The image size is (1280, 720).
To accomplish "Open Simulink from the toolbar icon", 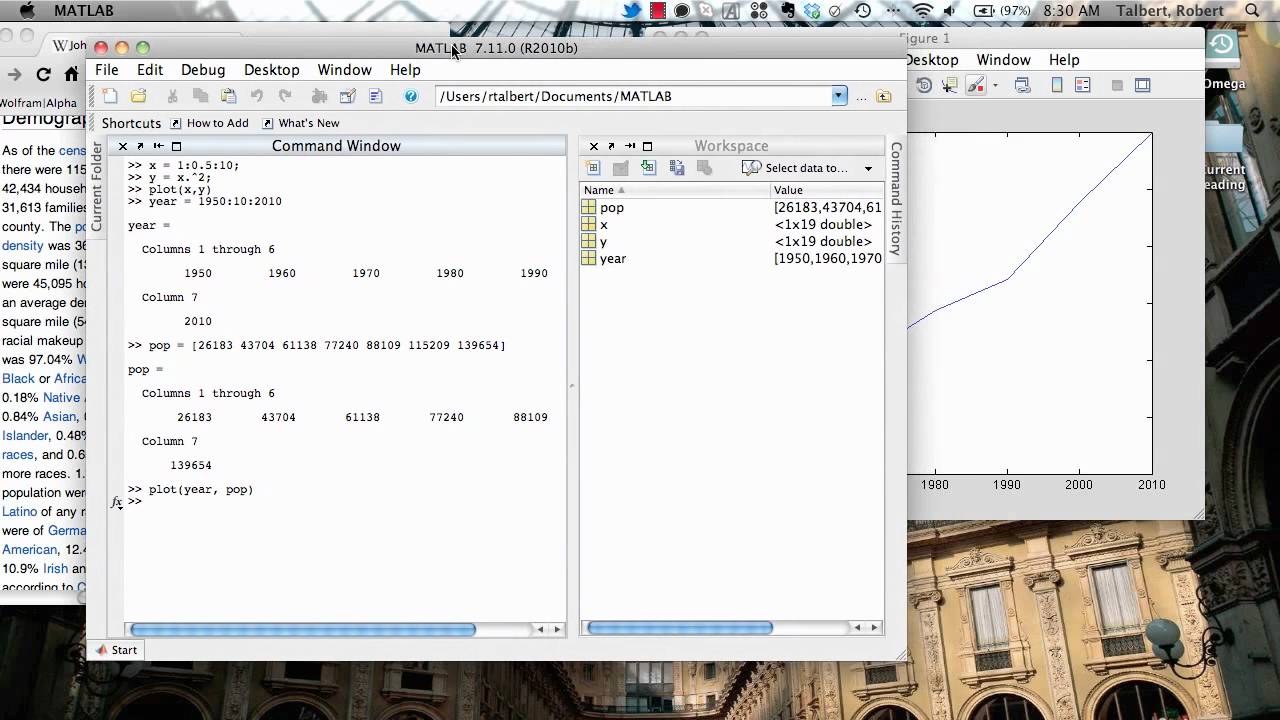I will tap(319, 96).
